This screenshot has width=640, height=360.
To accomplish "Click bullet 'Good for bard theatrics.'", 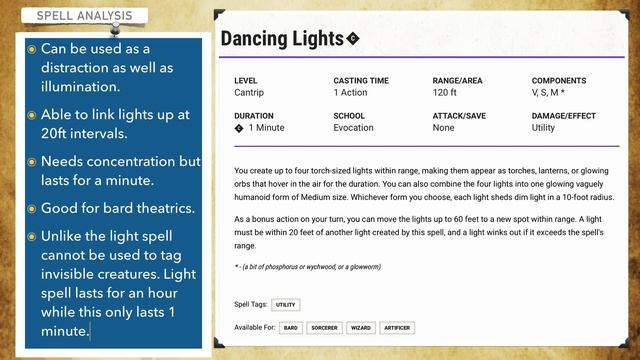I will [118, 208].
